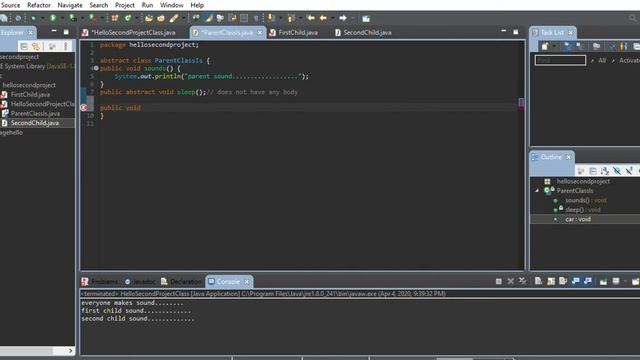
Task: Open the External Tools dropdown arrow
Action: (x=102, y=18)
